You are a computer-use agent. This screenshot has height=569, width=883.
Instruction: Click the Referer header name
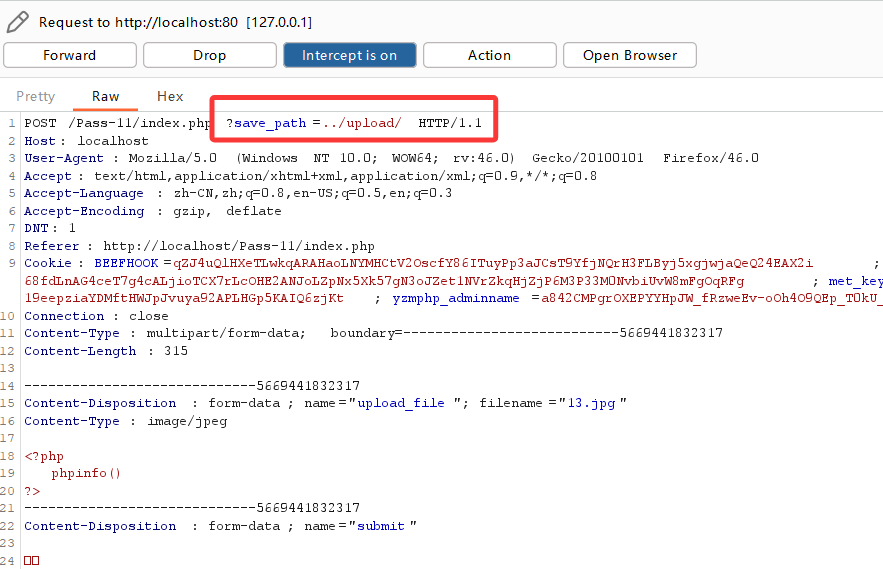coord(52,246)
